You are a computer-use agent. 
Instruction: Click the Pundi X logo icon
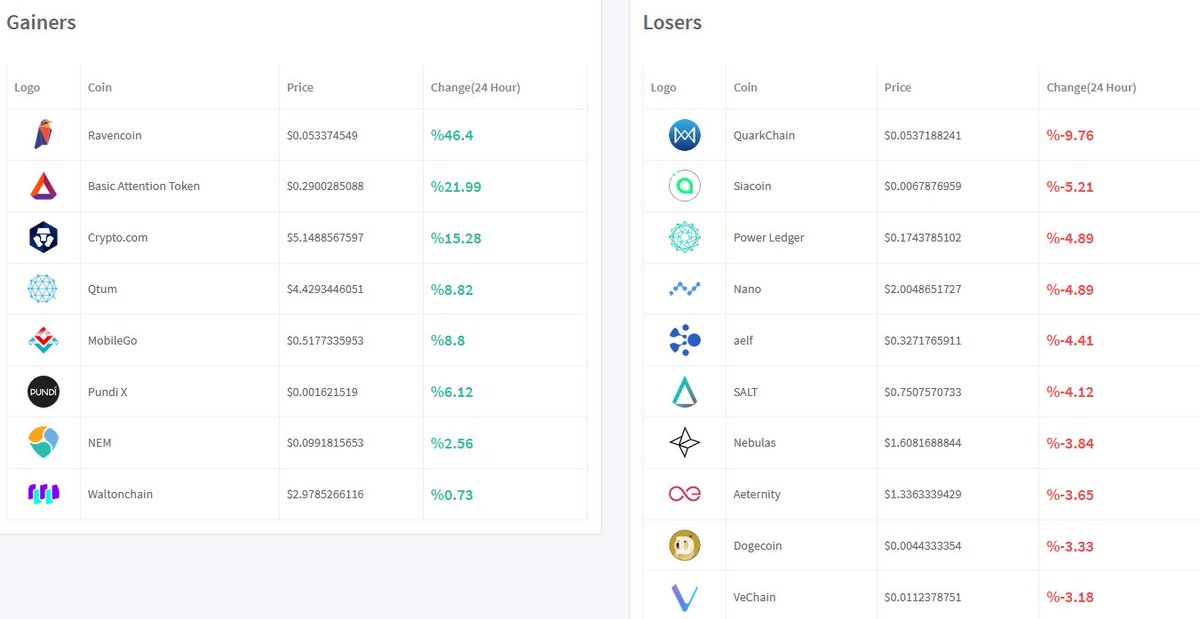(x=43, y=392)
